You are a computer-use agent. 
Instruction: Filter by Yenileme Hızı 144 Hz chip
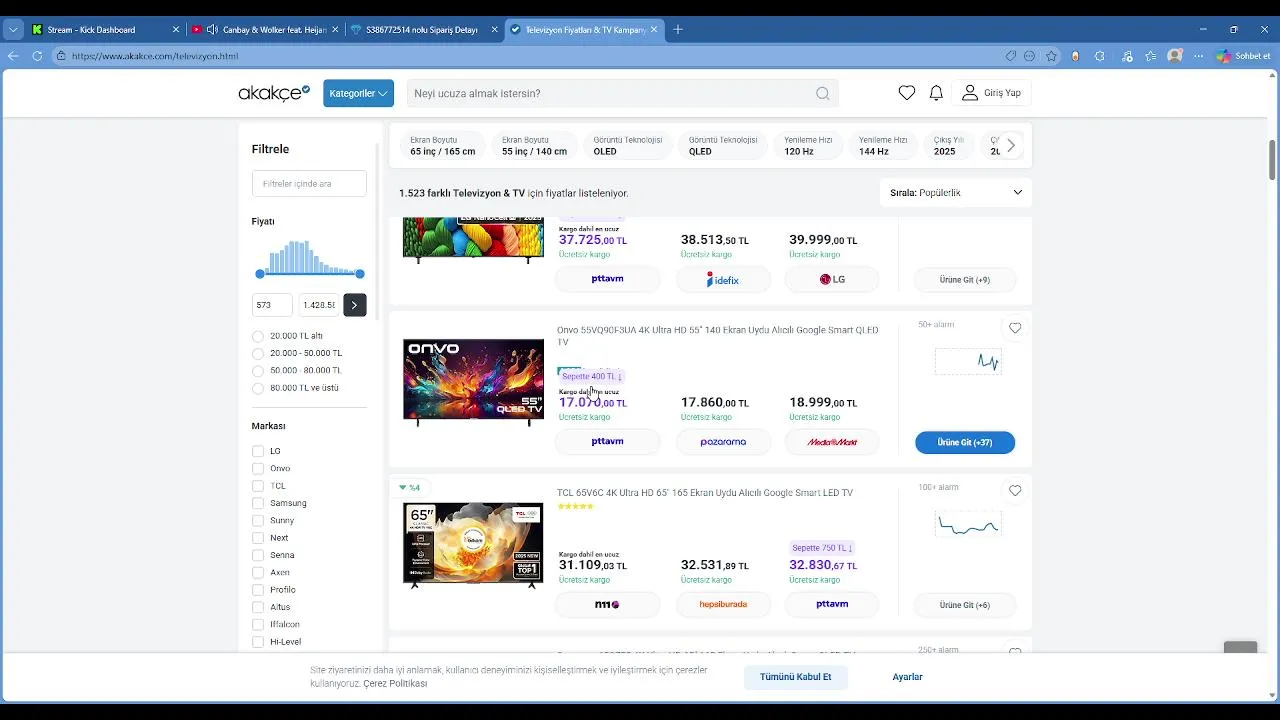point(883,146)
